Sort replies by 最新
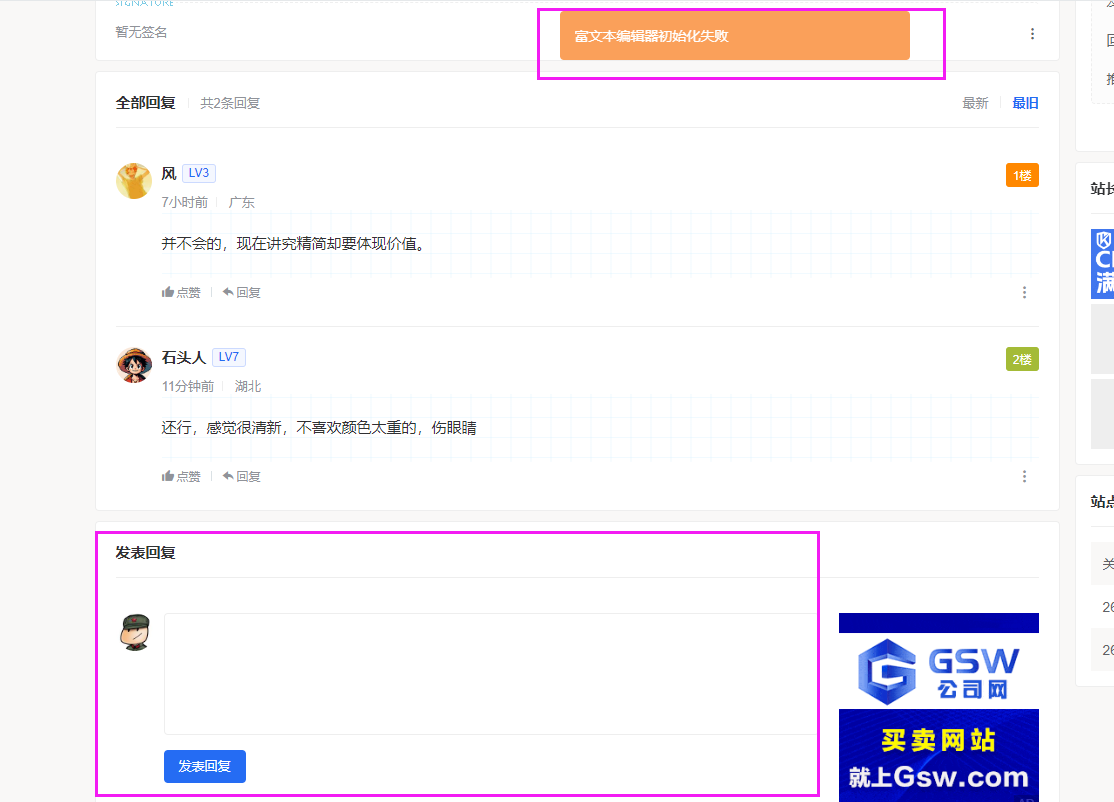 click(x=975, y=104)
